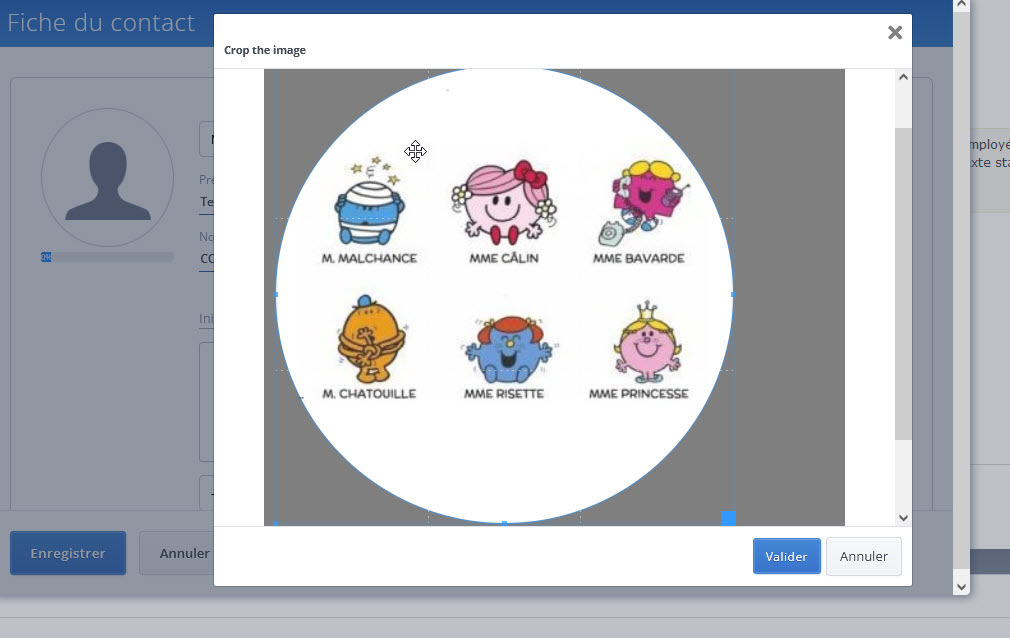Click the Valider button
This screenshot has height=638, width=1010.
(x=786, y=556)
